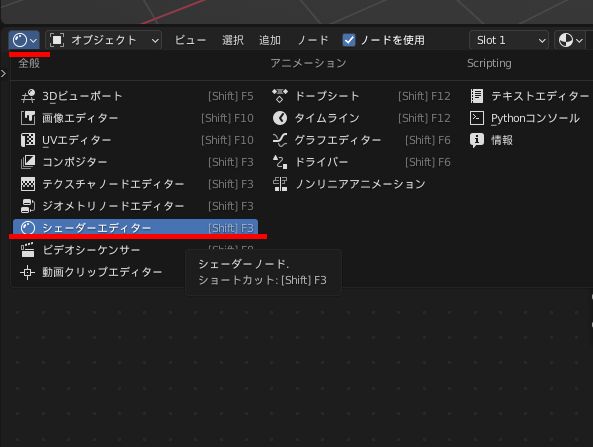Expand the オブジェクト shader type dropdown

pyautogui.click(x=104, y=40)
